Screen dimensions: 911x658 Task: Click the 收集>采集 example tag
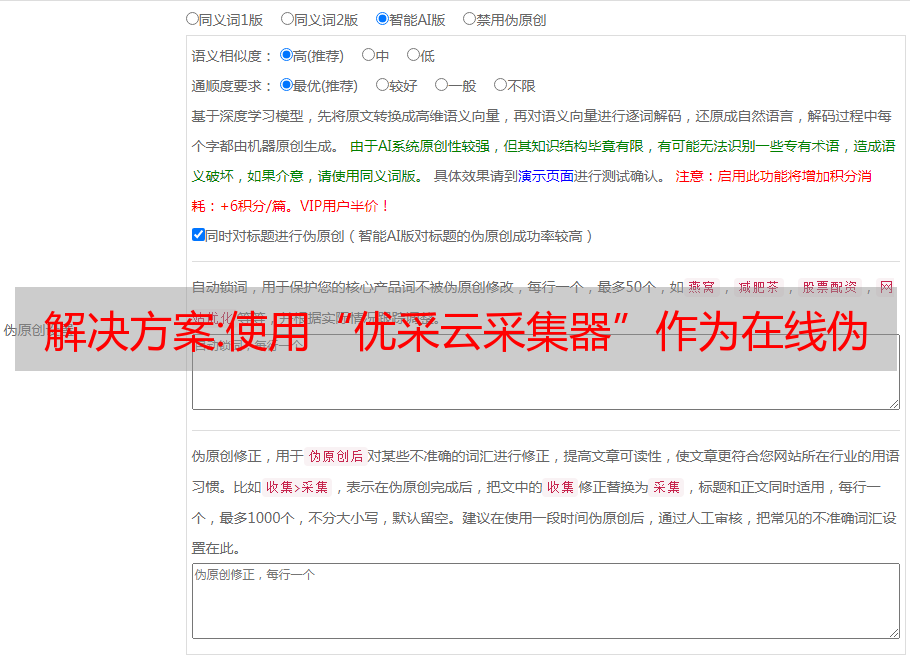pyautogui.click(x=297, y=487)
